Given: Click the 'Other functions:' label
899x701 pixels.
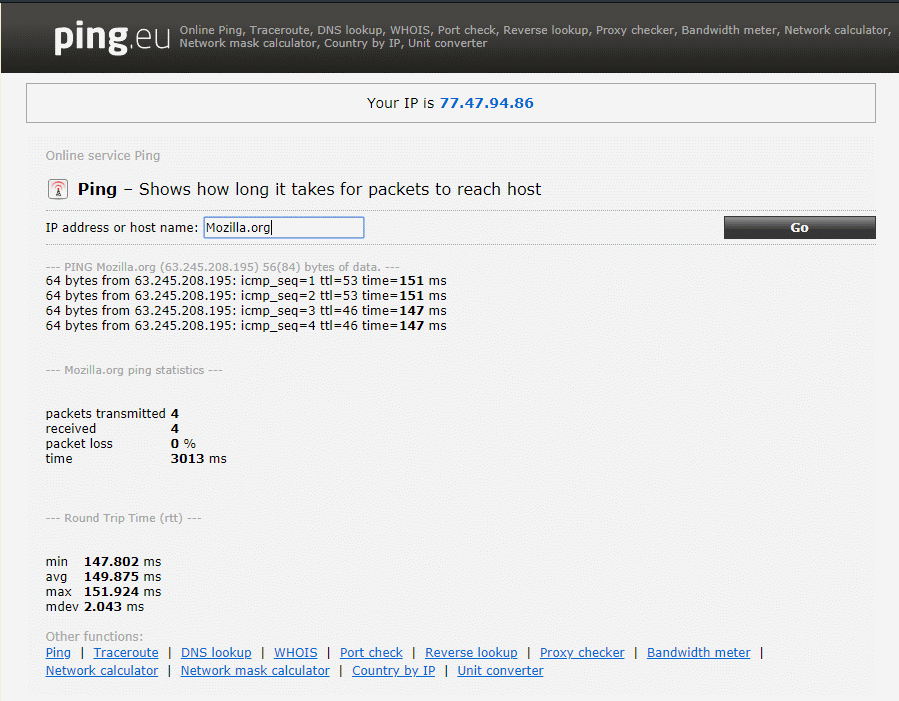Looking at the screenshot, I should (94, 637).
